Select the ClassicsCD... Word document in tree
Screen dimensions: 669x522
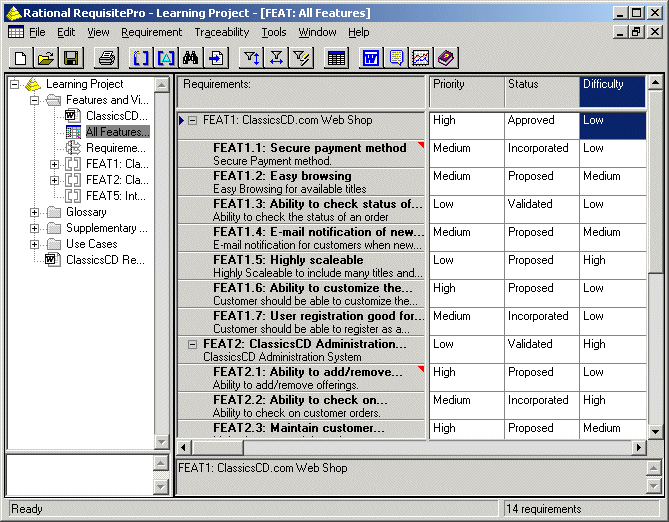point(106,116)
